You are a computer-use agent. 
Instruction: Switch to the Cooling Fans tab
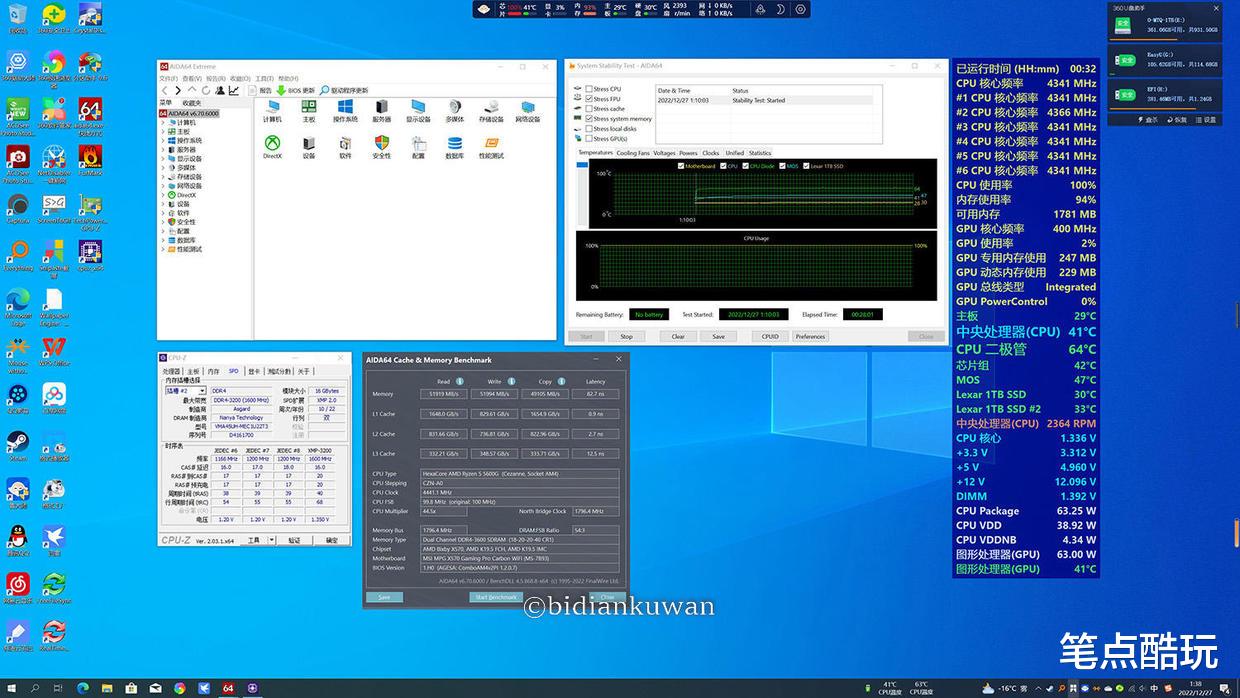pos(632,153)
